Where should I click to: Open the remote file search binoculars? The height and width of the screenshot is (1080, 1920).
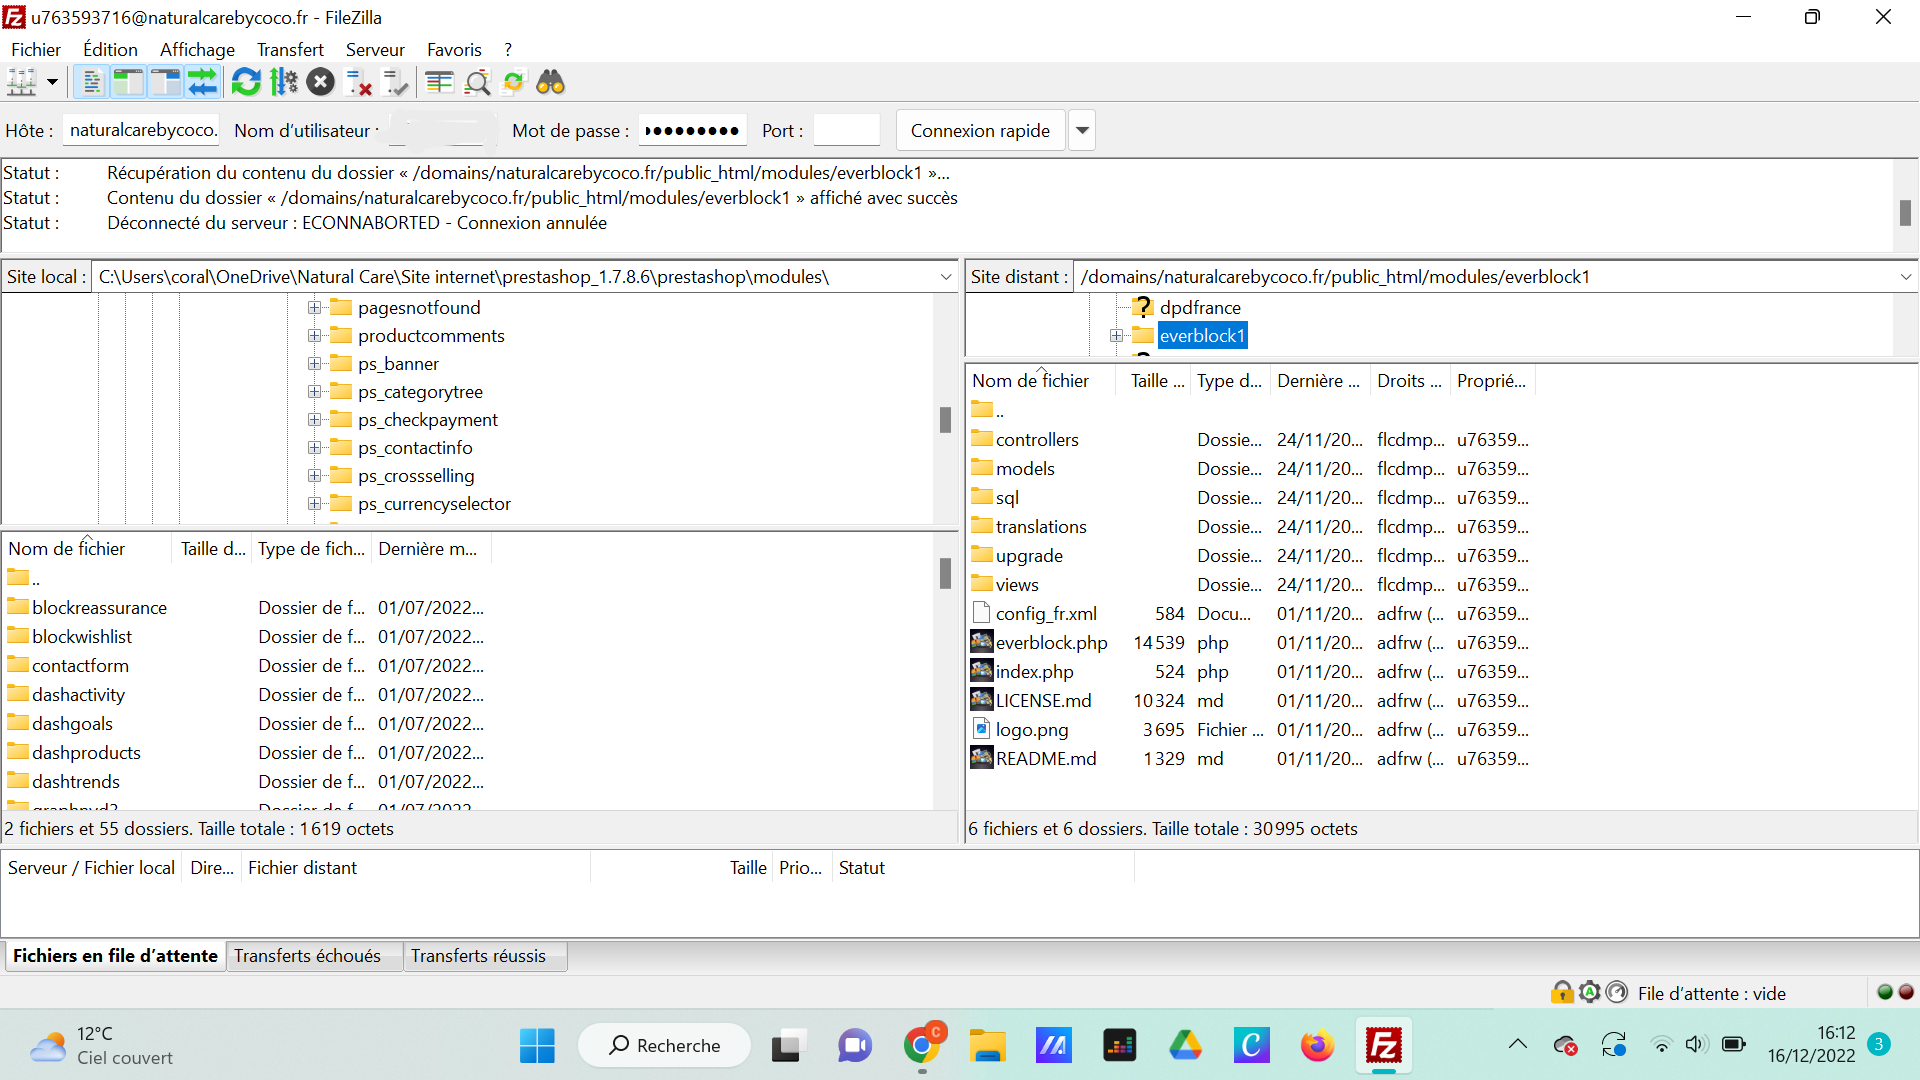[550, 82]
